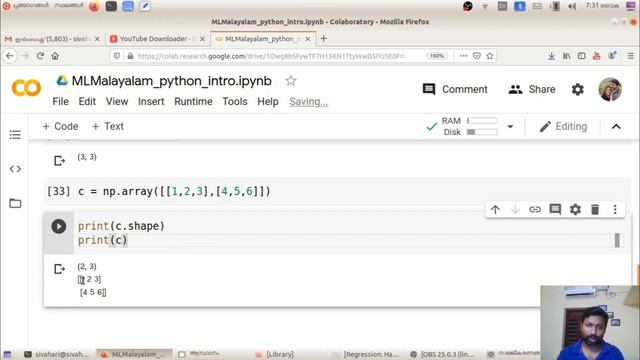Open Firefox library icon in toolbar
This screenshot has width=640, height=360.
(x=567, y=56)
